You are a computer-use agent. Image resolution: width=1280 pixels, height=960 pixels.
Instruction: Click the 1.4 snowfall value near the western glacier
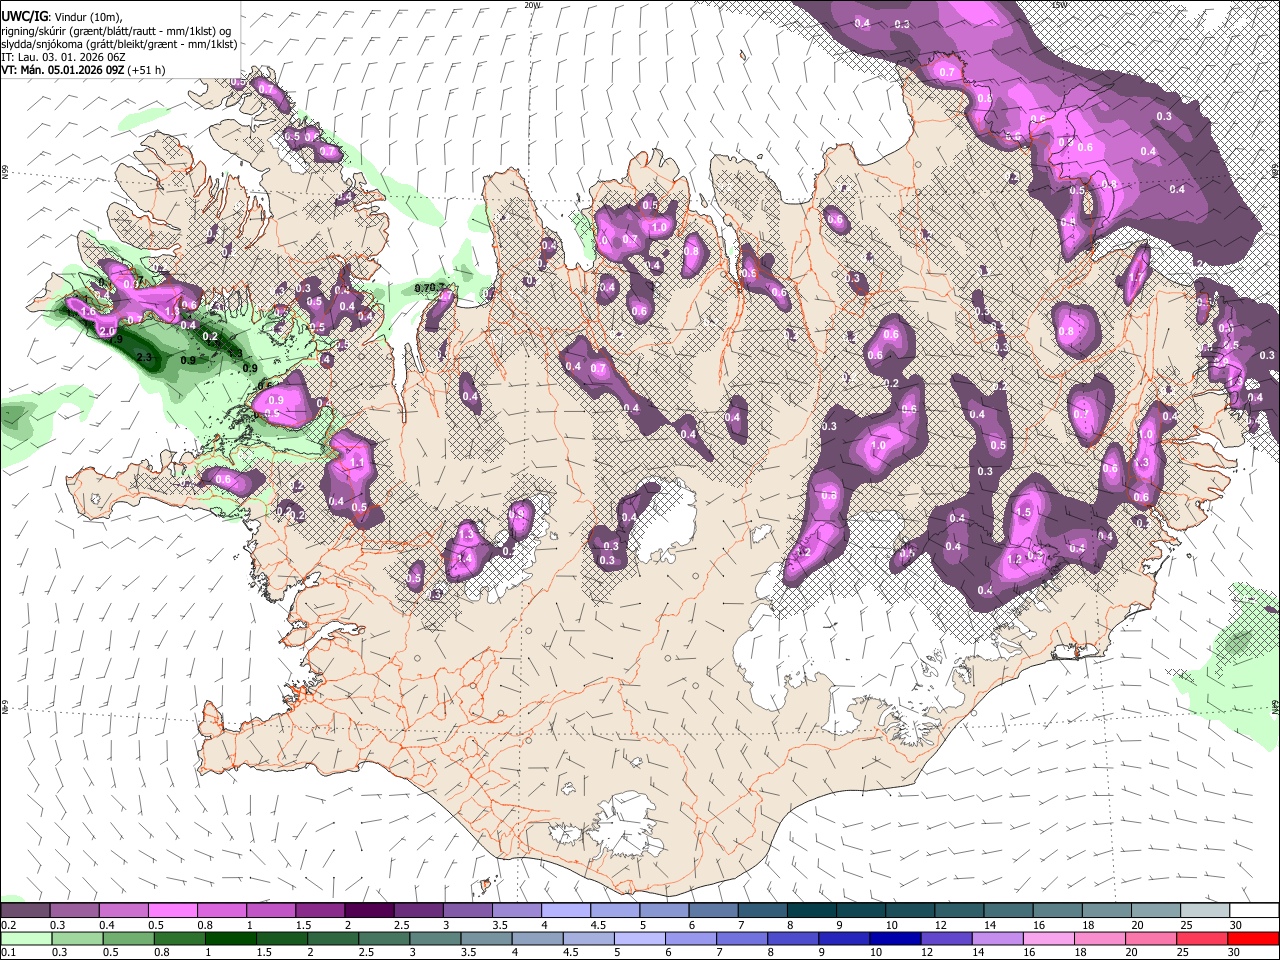point(463,557)
